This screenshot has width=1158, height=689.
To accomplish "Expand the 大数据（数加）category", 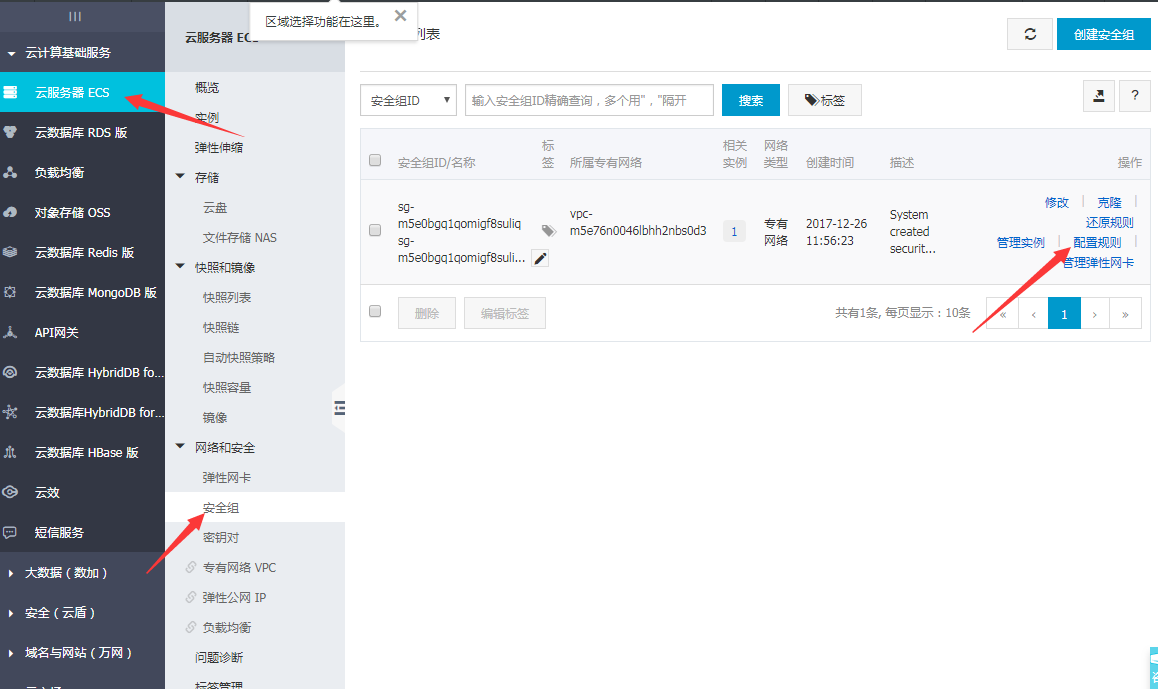I will click(11, 573).
